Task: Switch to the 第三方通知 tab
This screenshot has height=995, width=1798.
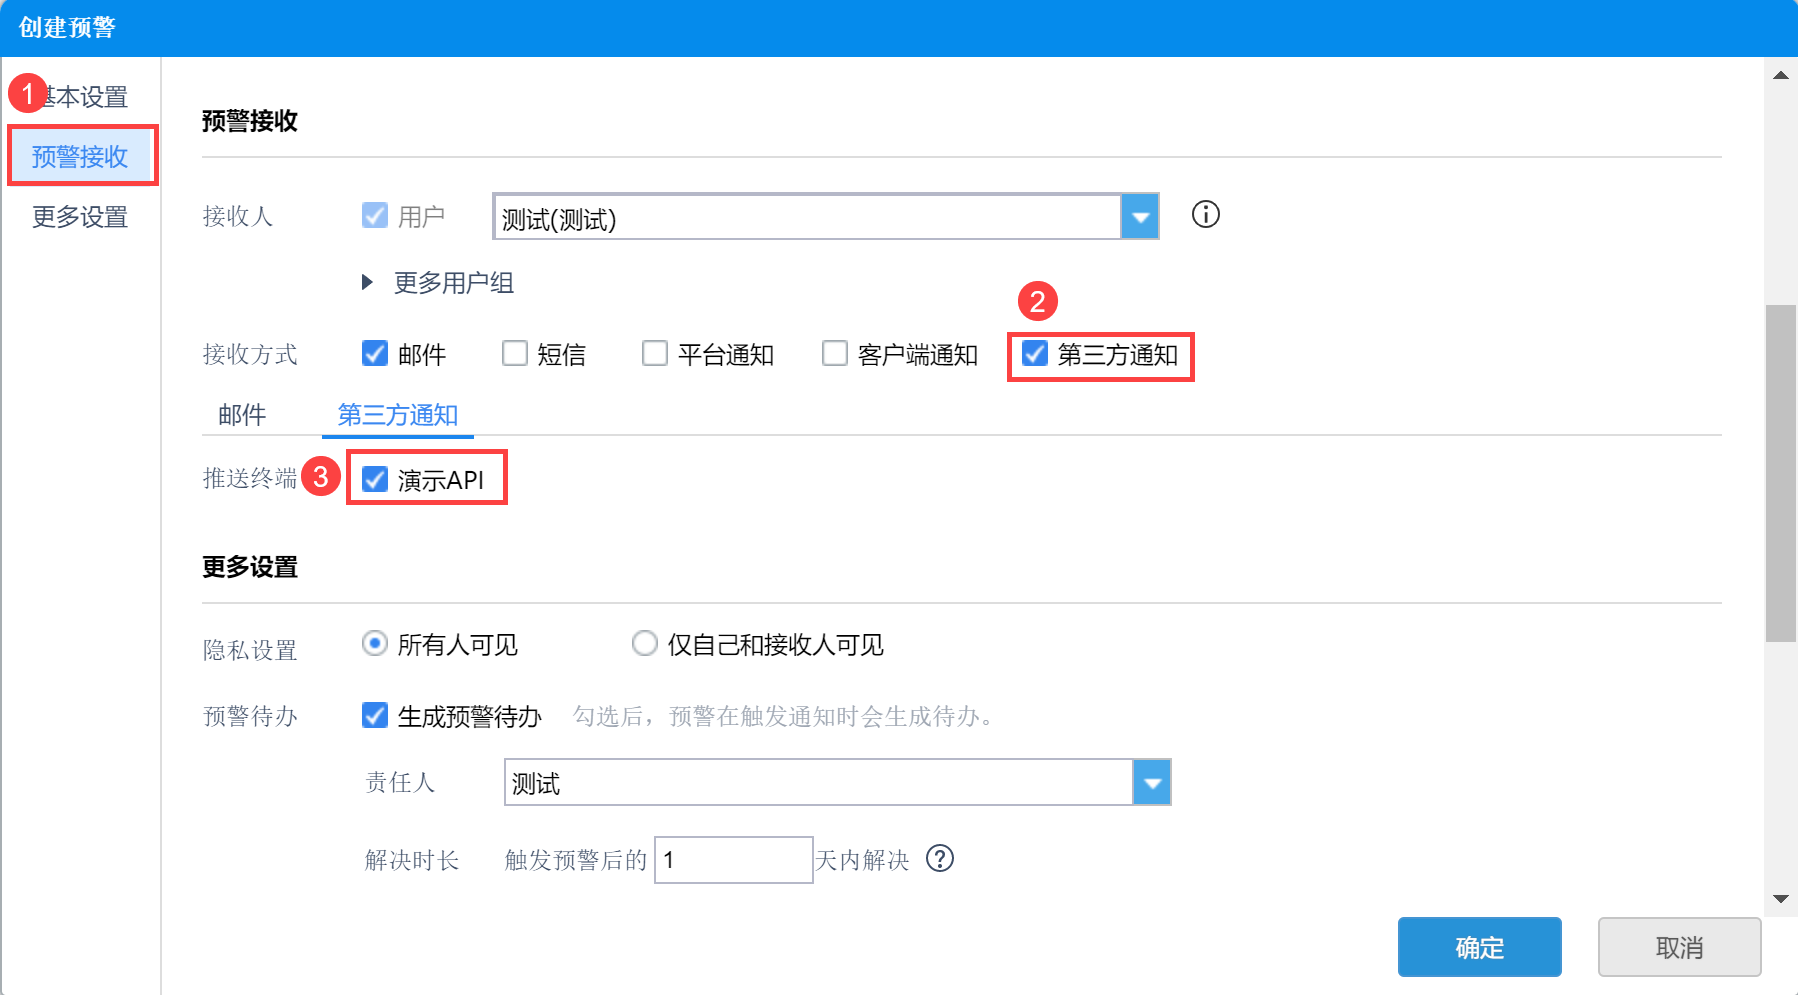Action: pos(398,414)
